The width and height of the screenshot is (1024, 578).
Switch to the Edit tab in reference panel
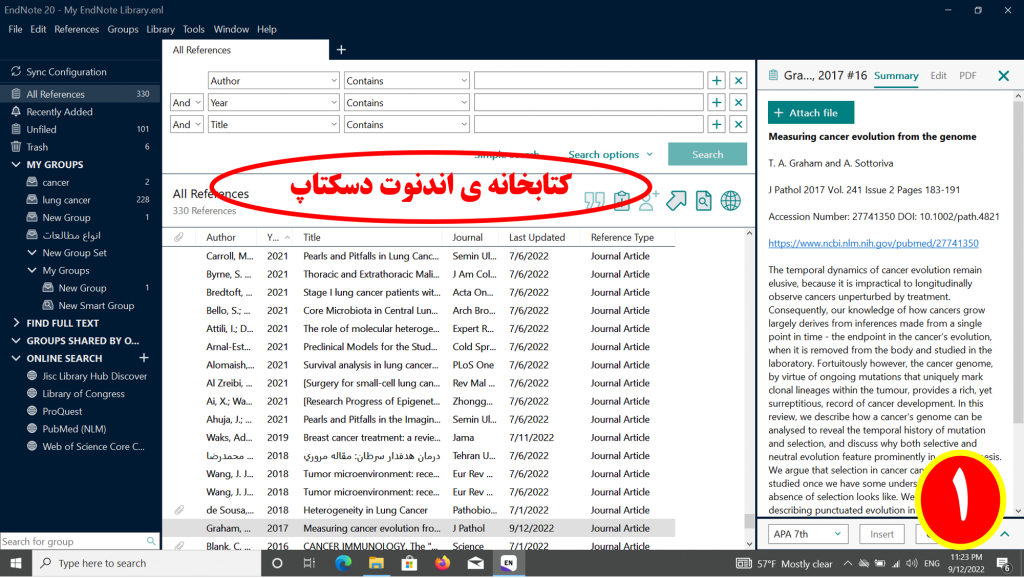tap(938, 76)
